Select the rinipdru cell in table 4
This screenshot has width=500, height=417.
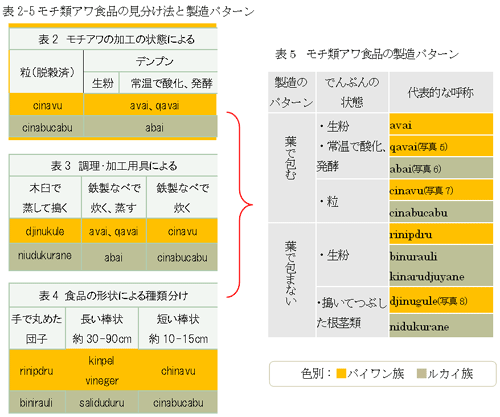tap(37, 370)
